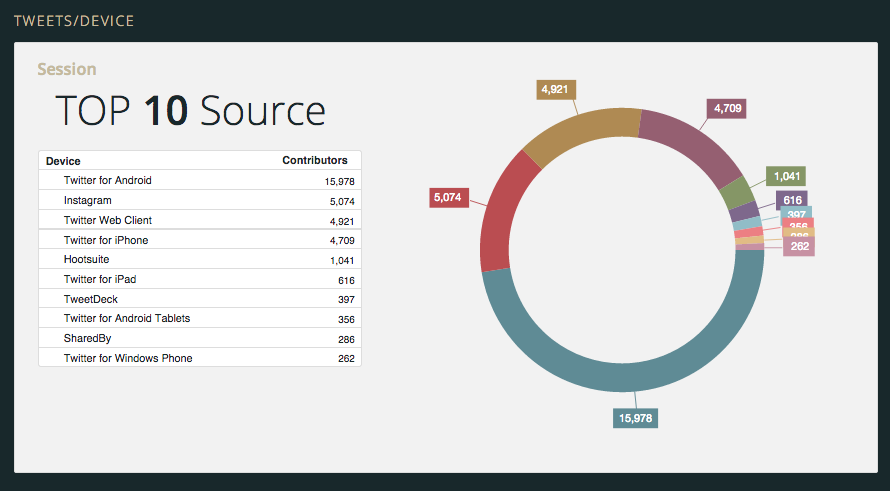Click the 616 contributors table cell
The width and height of the screenshot is (890, 491).
point(346,280)
